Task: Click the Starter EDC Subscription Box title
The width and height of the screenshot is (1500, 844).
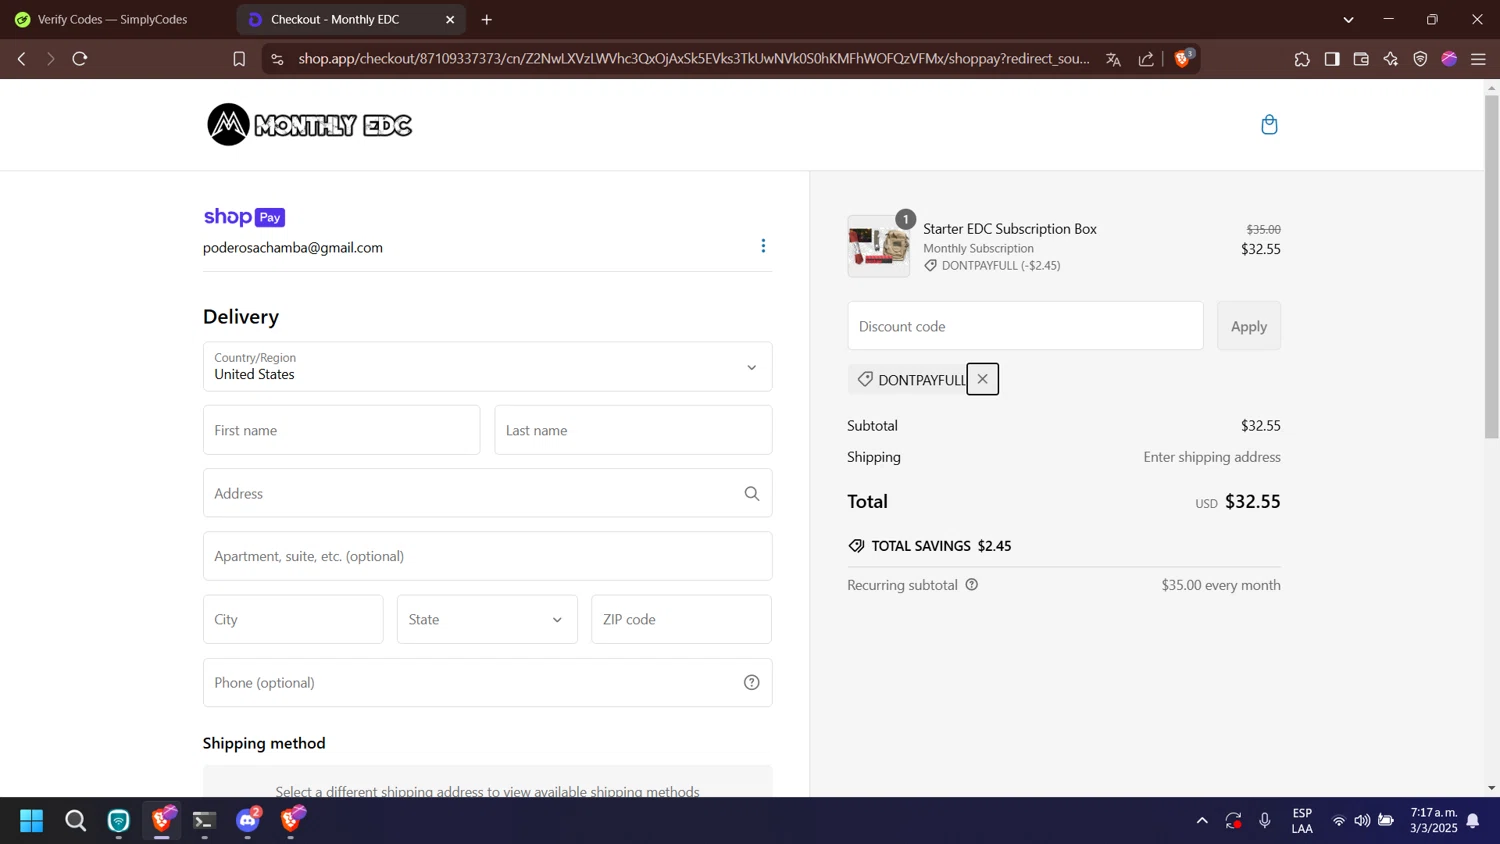Action: click(x=1010, y=229)
